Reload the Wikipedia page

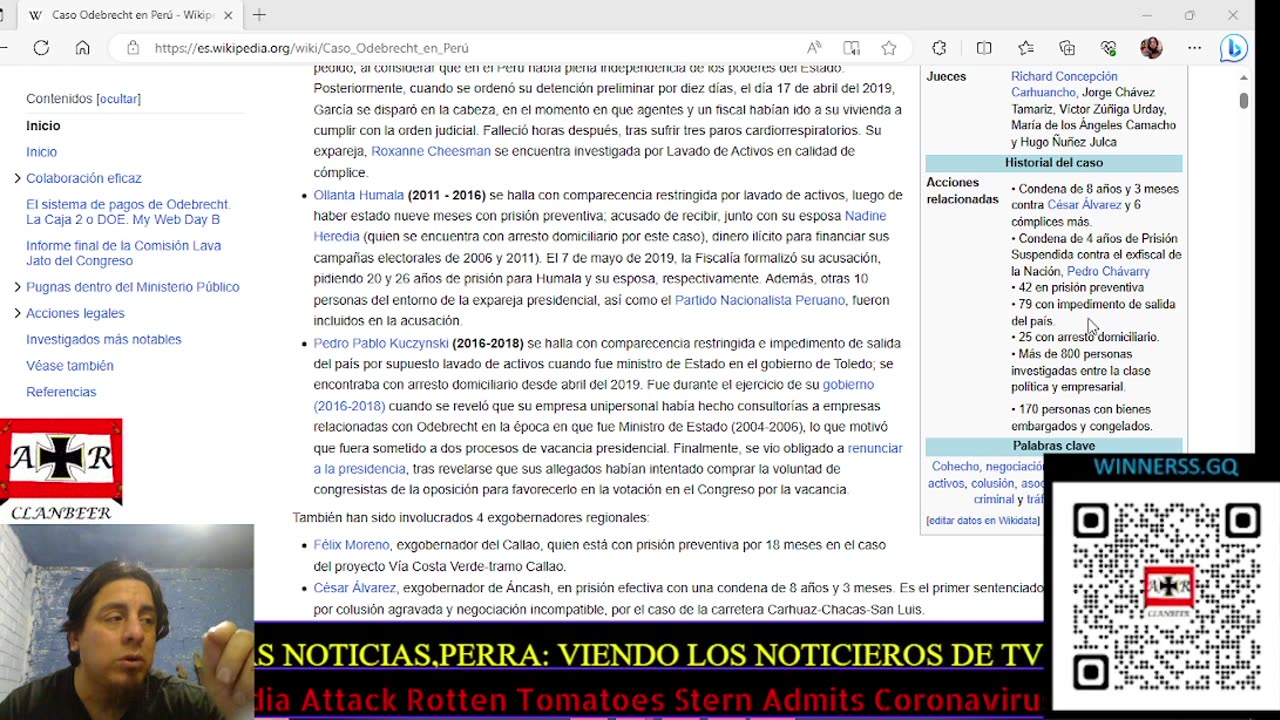(x=41, y=47)
